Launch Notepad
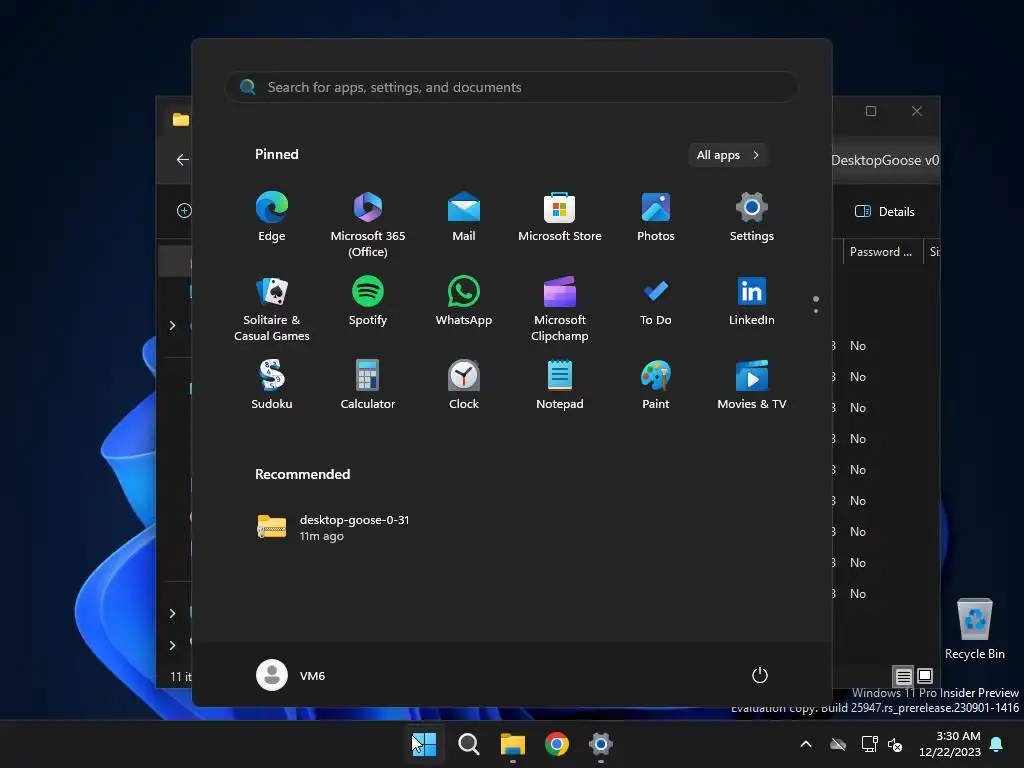The height and width of the screenshot is (768, 1024). 560,385
